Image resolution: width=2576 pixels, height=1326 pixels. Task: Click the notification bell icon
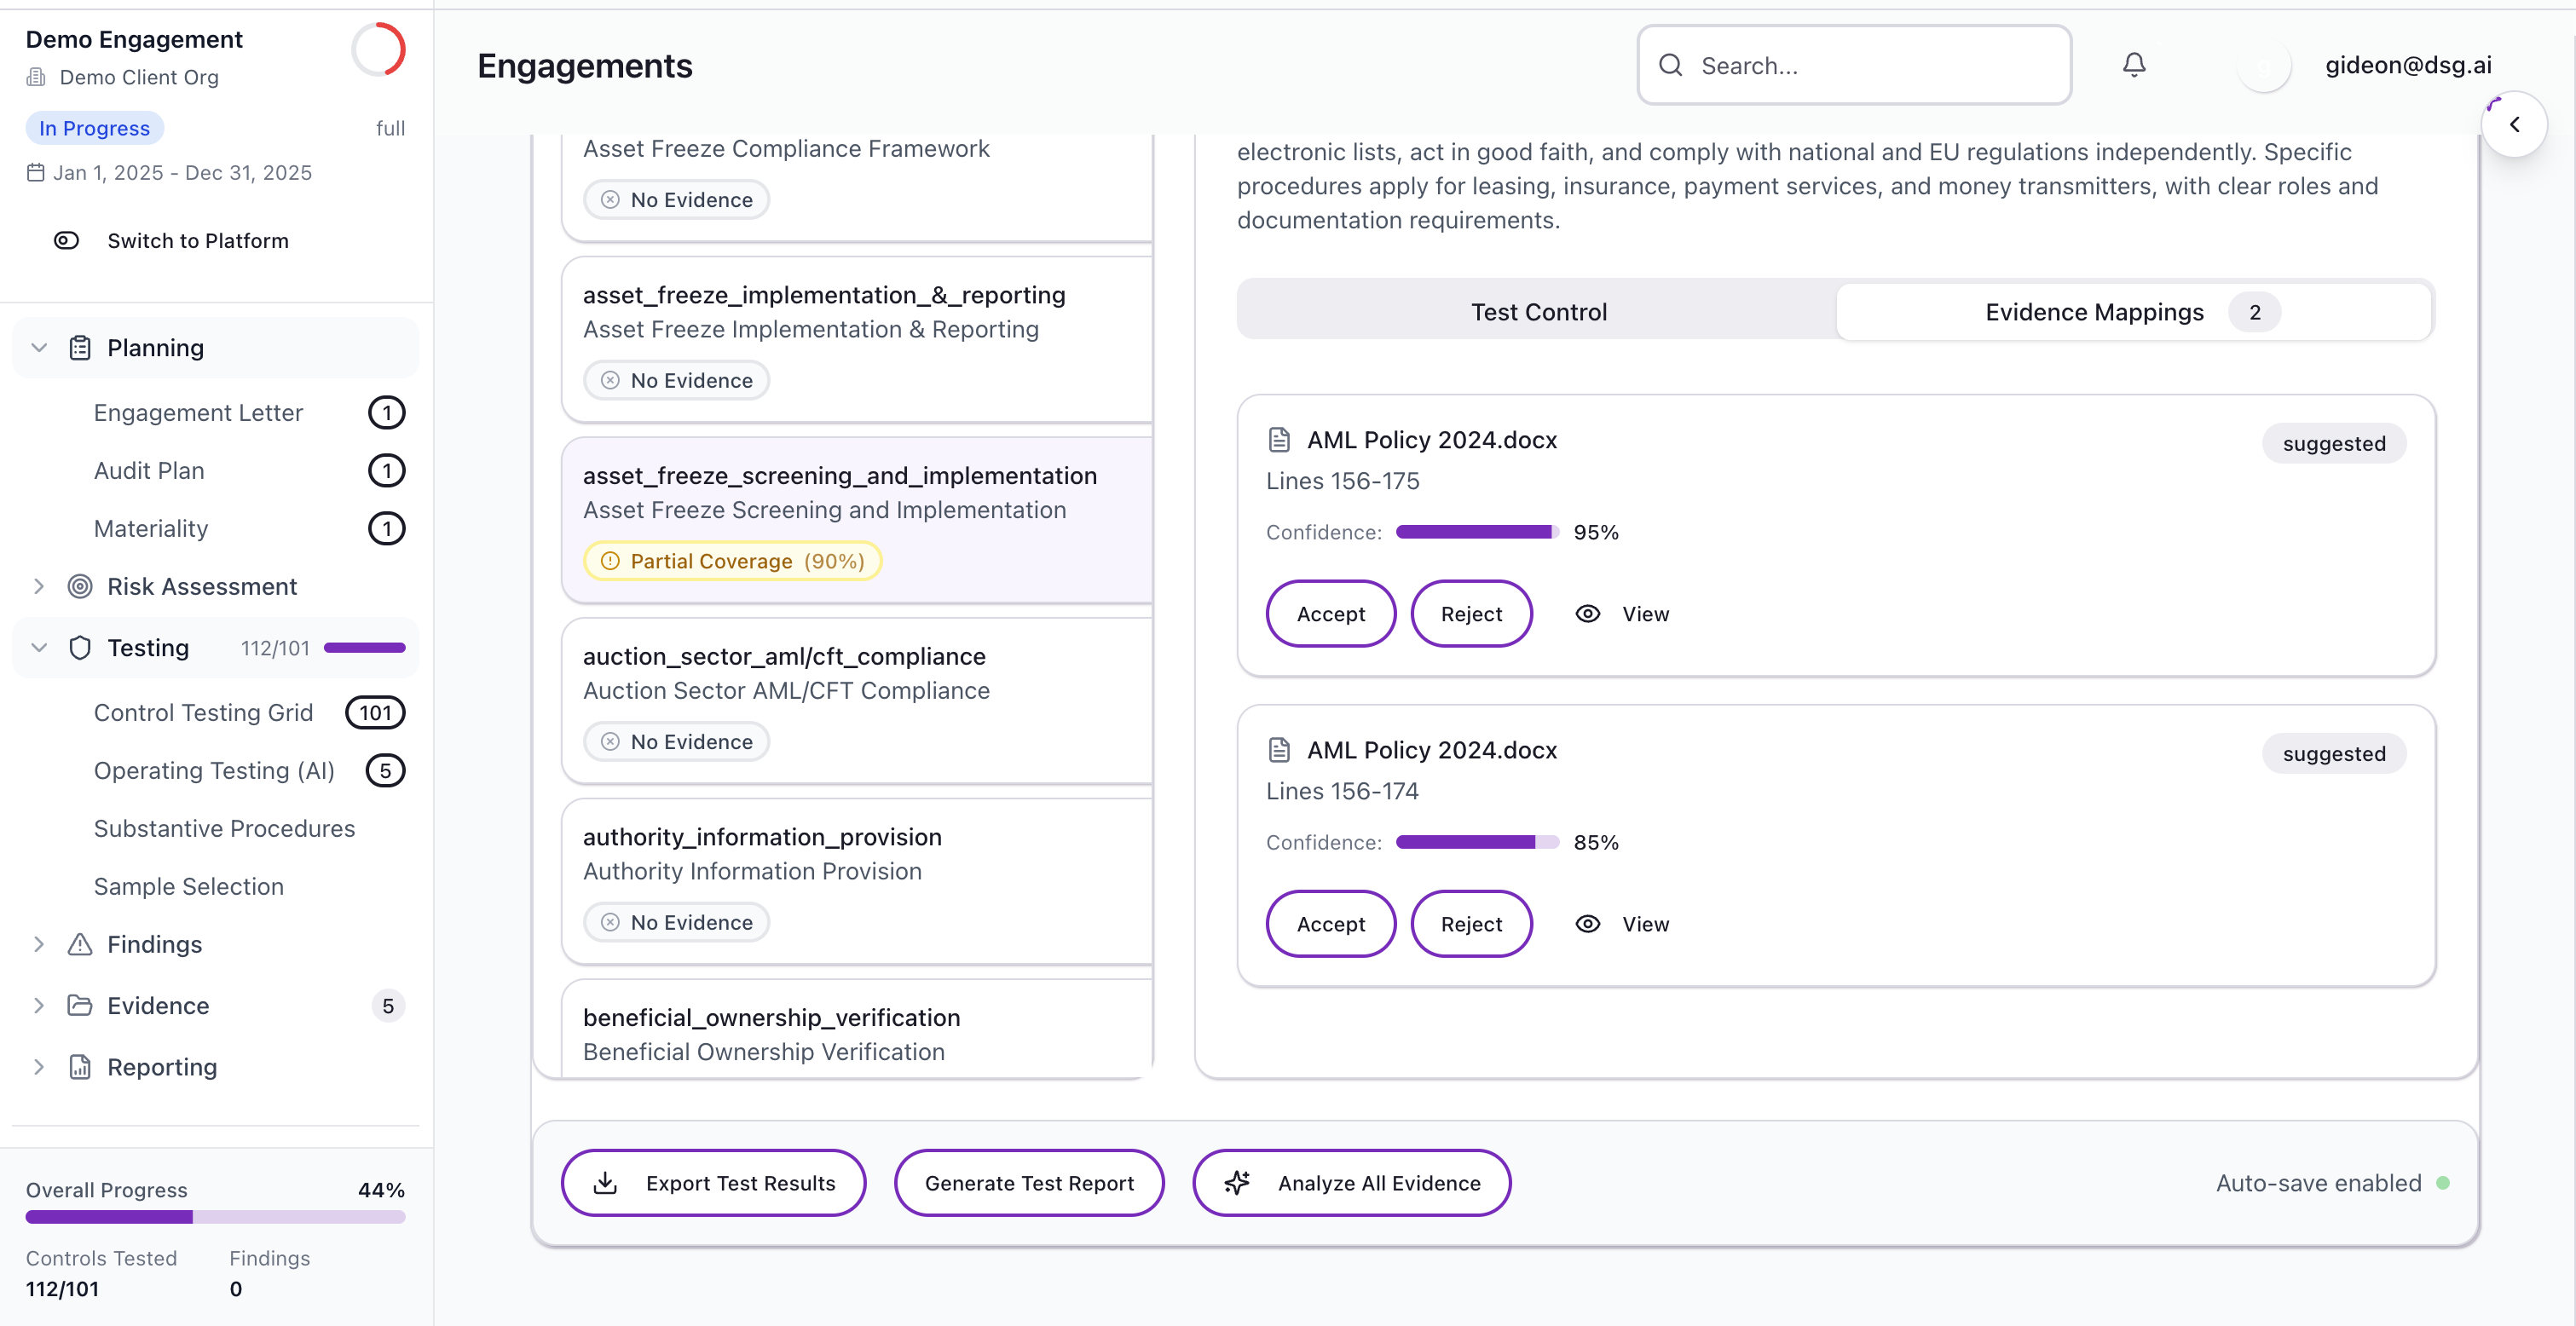2134,65
